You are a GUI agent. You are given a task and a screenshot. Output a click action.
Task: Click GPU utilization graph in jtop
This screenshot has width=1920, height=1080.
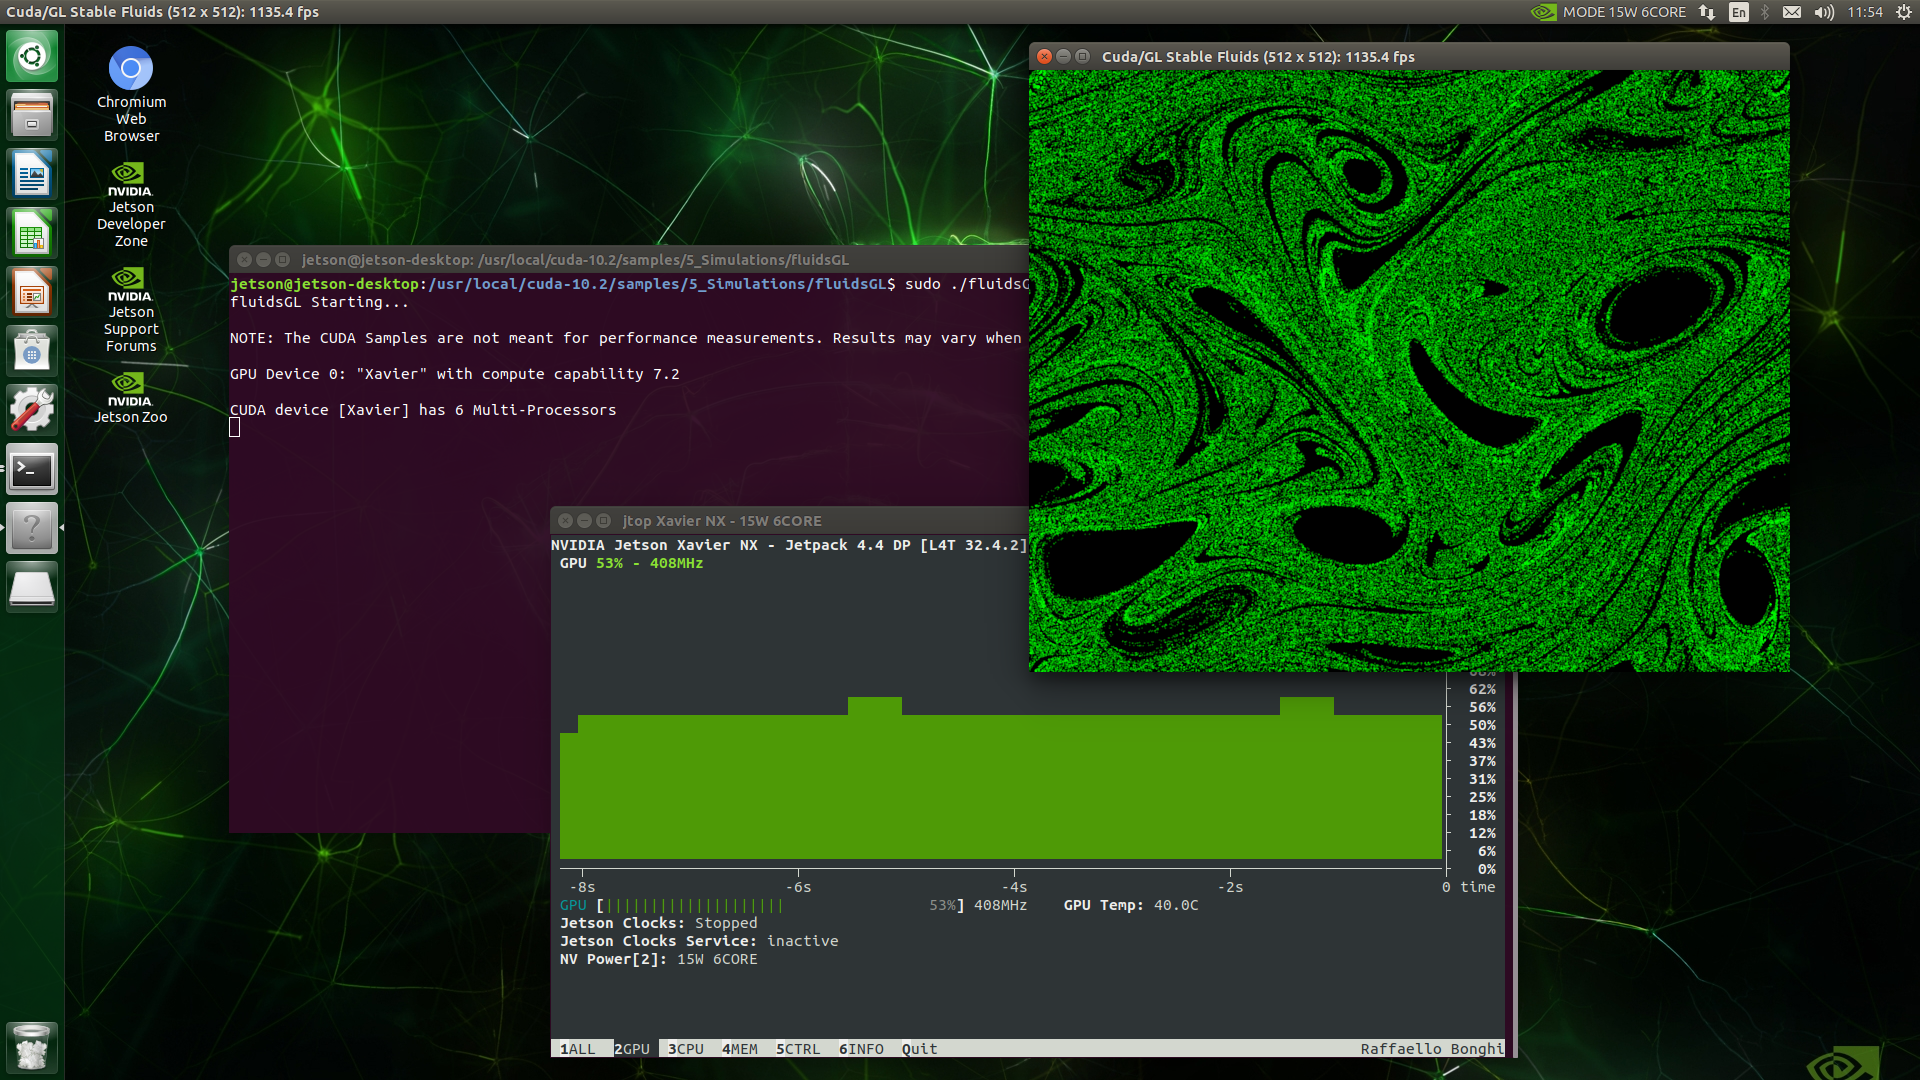tap(1000, 780)
